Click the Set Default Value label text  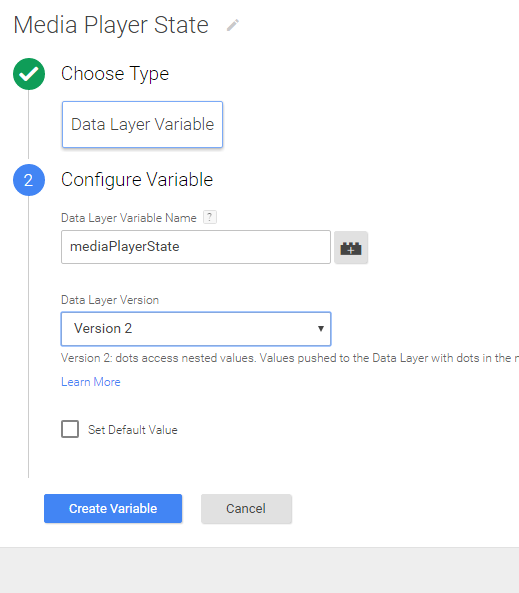click(133, 430)
